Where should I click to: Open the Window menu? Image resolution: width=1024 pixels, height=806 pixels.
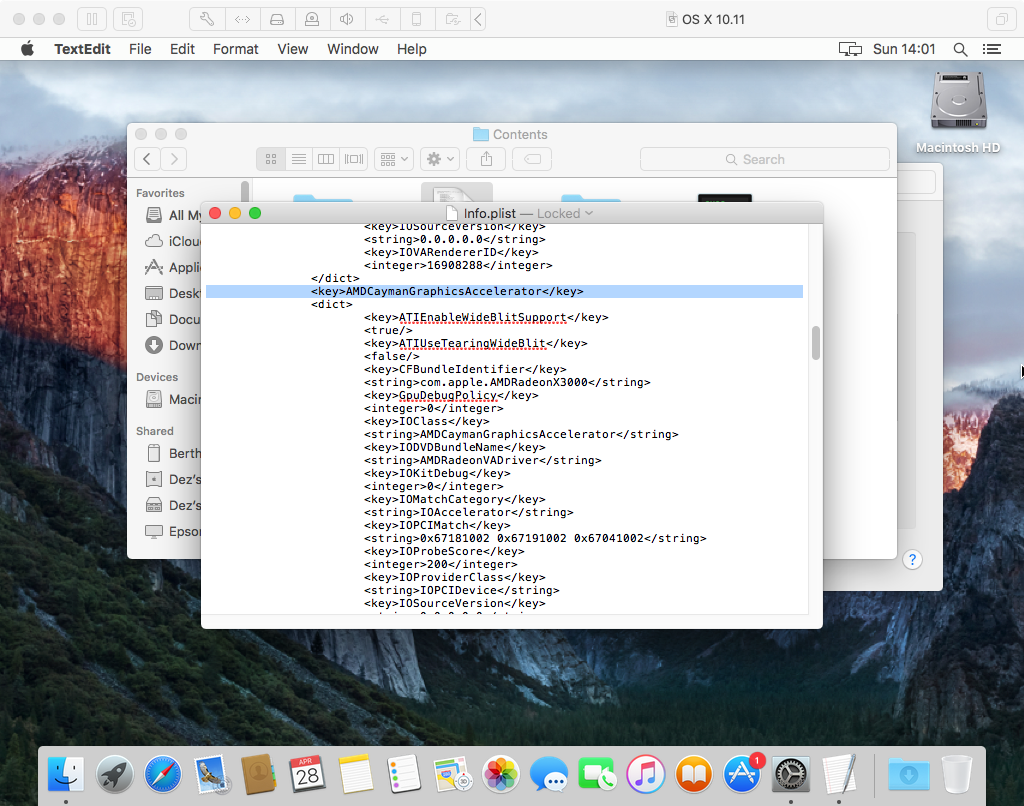[x=353, y=49]
